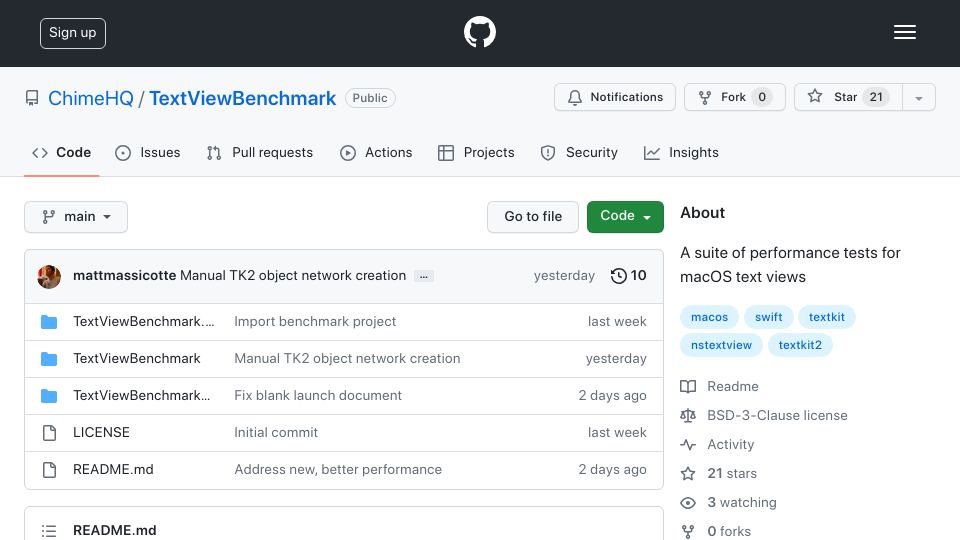Open latest commit 'Manual TK2 object network creation'
The height and width of the screenshot is (540, 960).
293,276
